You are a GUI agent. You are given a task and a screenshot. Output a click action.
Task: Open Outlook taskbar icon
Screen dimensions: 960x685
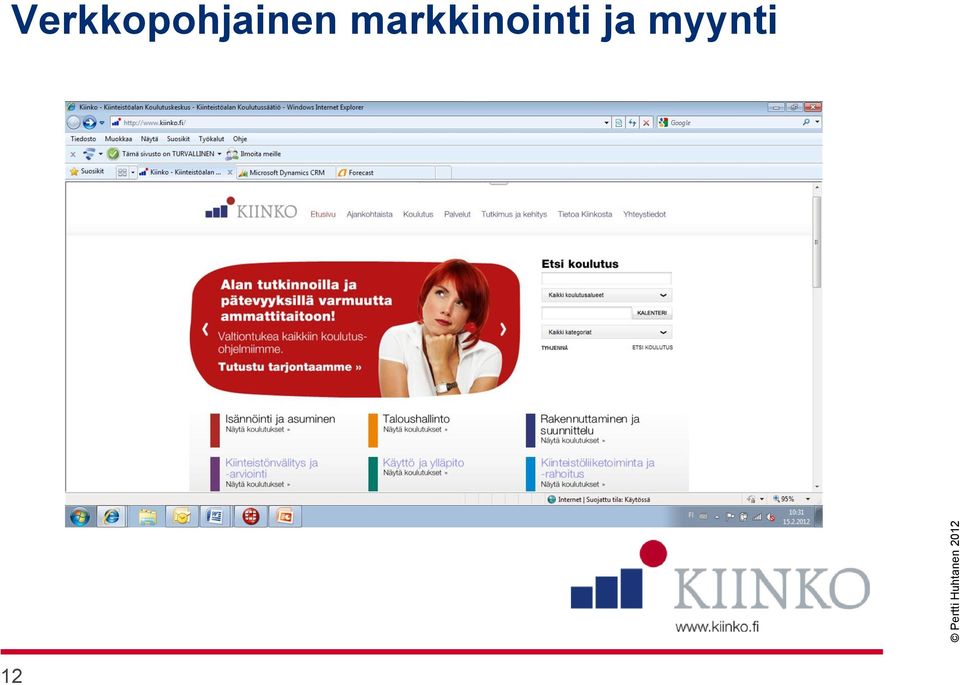point(181,517)
